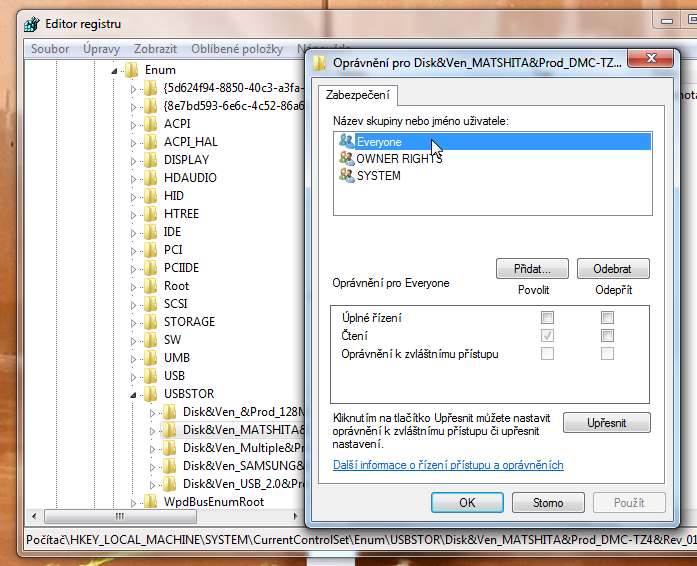This screenshot has height=566, width=697.
Task: Click the DISPLAY folder icon
Action: click(x=151, y=160)
